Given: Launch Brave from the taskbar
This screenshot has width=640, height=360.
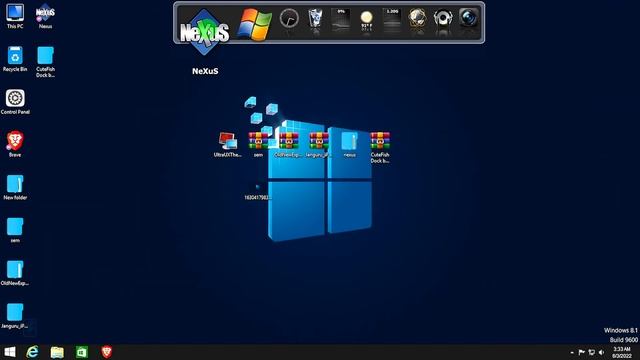Looking at the screenshot, I should pyautogui.click(x=107, y=352).
